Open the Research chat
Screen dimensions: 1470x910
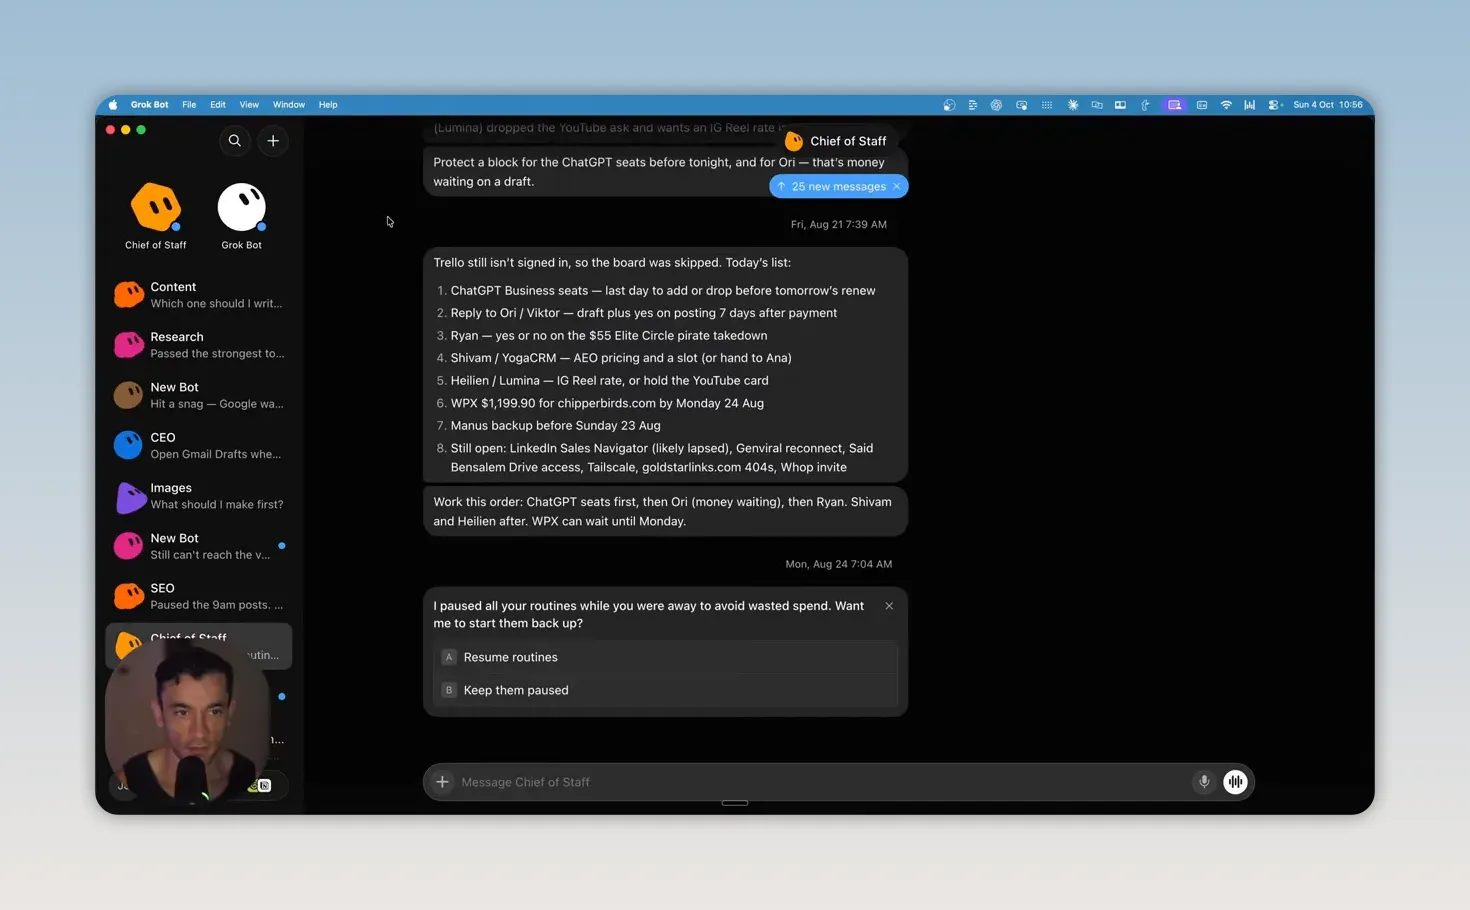pos(198,345)
